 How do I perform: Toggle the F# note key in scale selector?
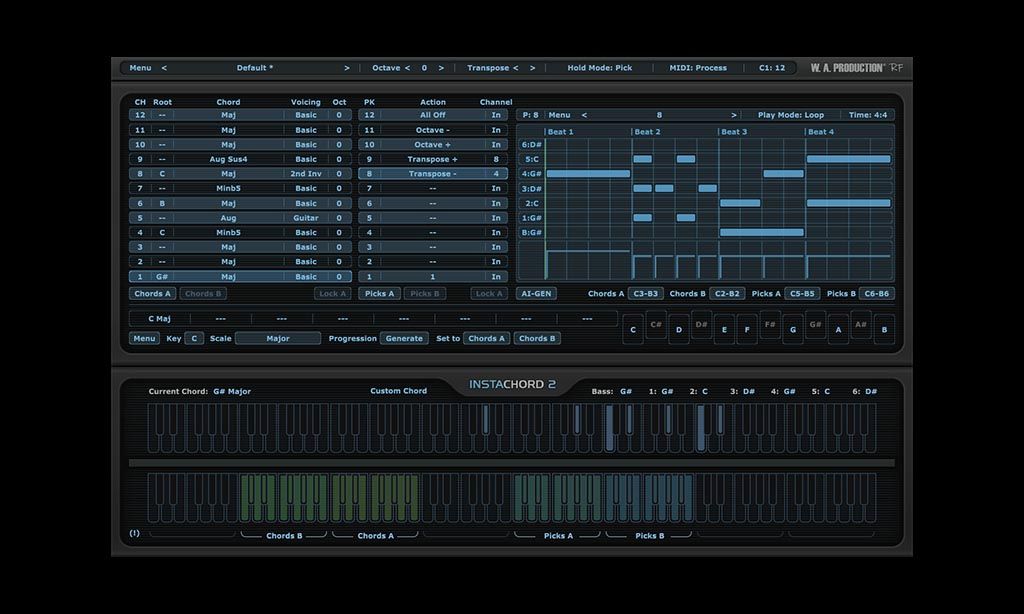pos(770,325)
